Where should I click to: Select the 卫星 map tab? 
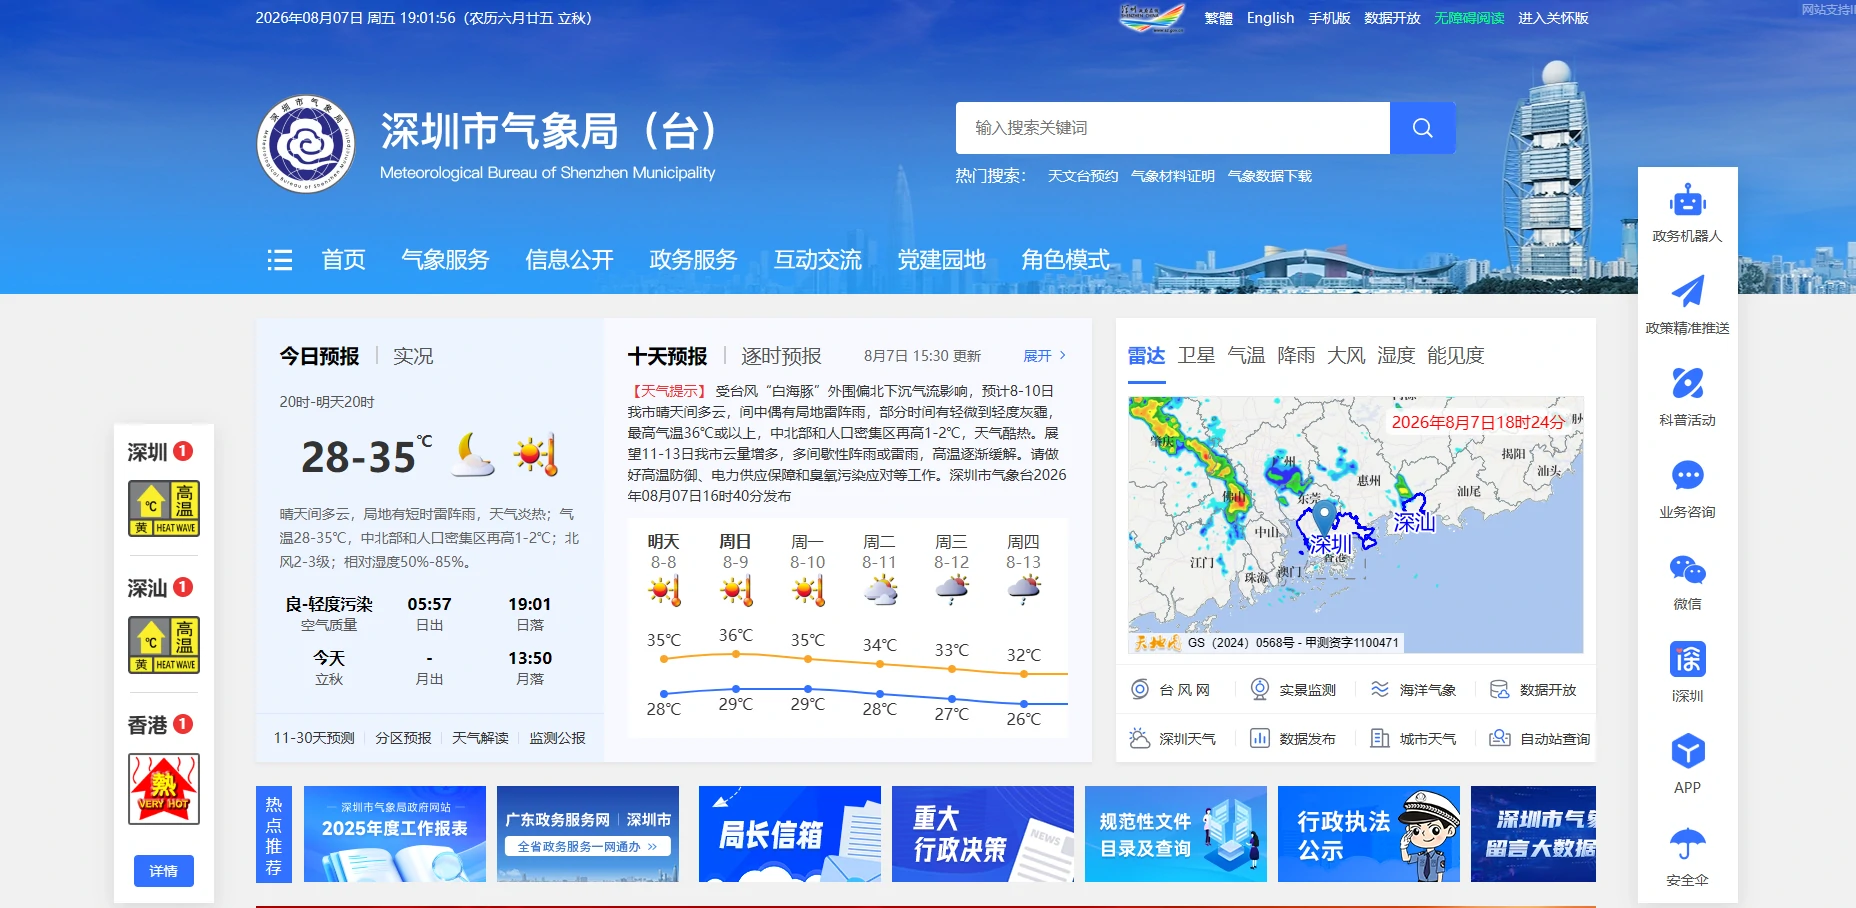point(1196,355)
